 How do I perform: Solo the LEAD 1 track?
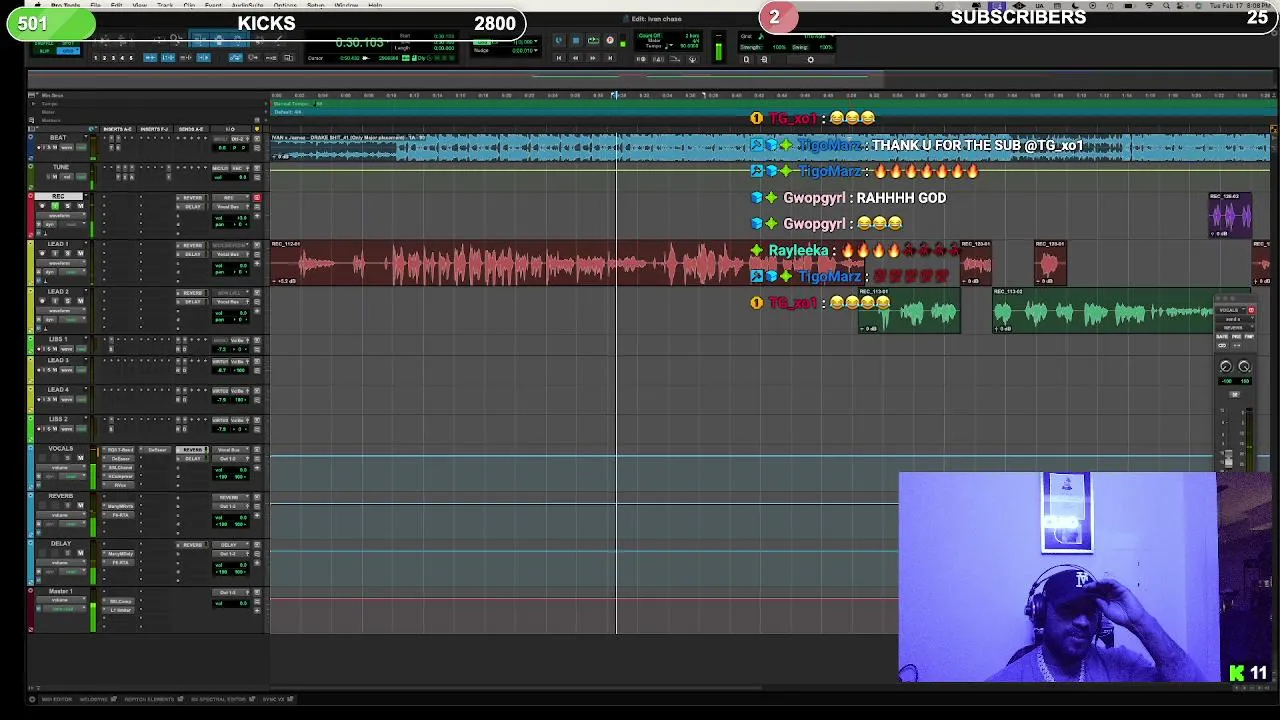coord(67,253)
